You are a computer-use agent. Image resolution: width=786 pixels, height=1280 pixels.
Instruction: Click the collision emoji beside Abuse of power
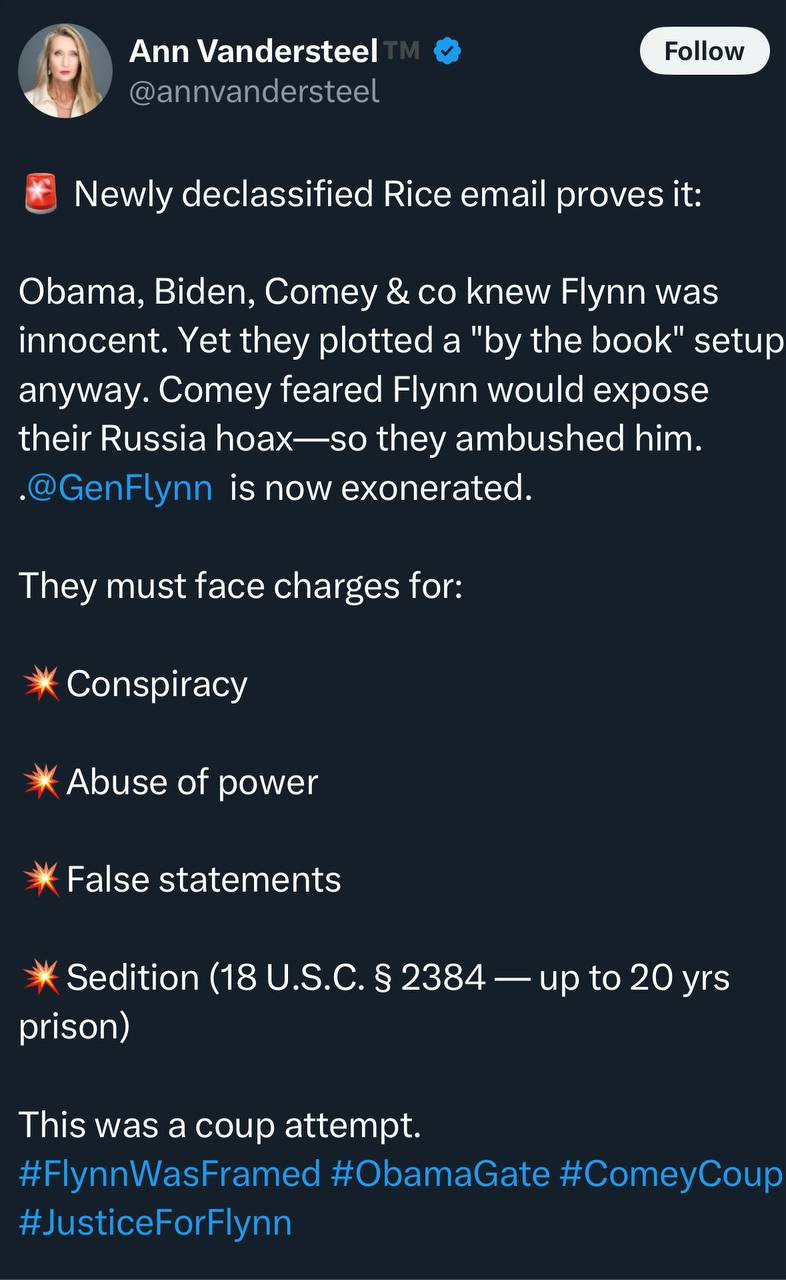41,782
